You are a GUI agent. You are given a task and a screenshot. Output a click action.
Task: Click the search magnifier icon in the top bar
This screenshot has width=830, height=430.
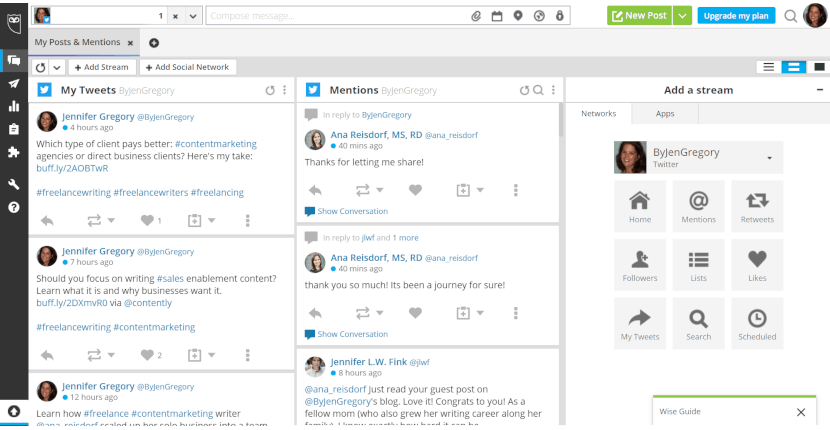click(790, 16)
